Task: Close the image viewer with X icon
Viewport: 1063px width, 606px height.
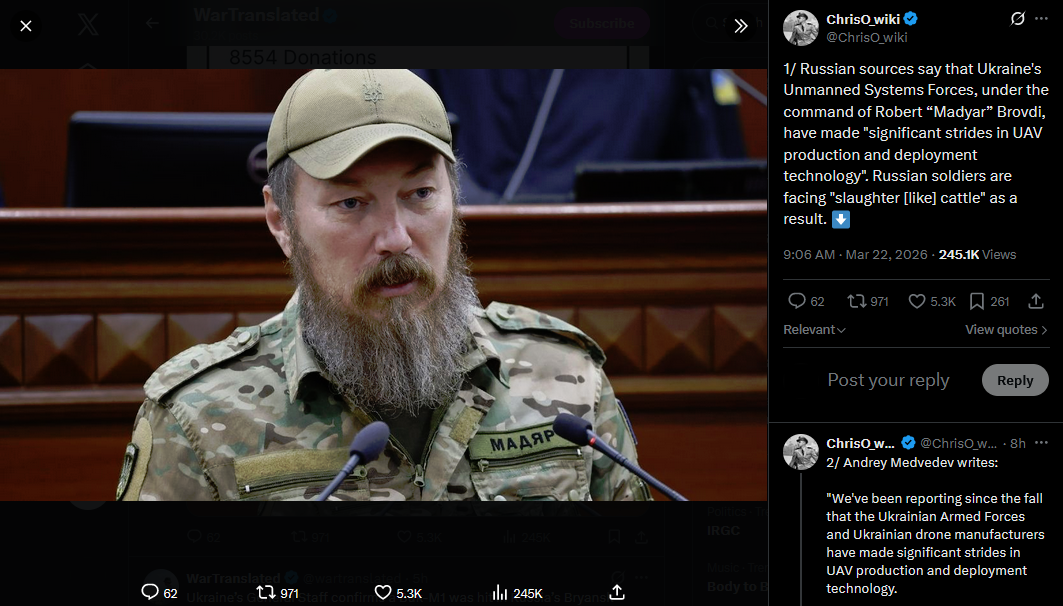Action: point(26,26)
